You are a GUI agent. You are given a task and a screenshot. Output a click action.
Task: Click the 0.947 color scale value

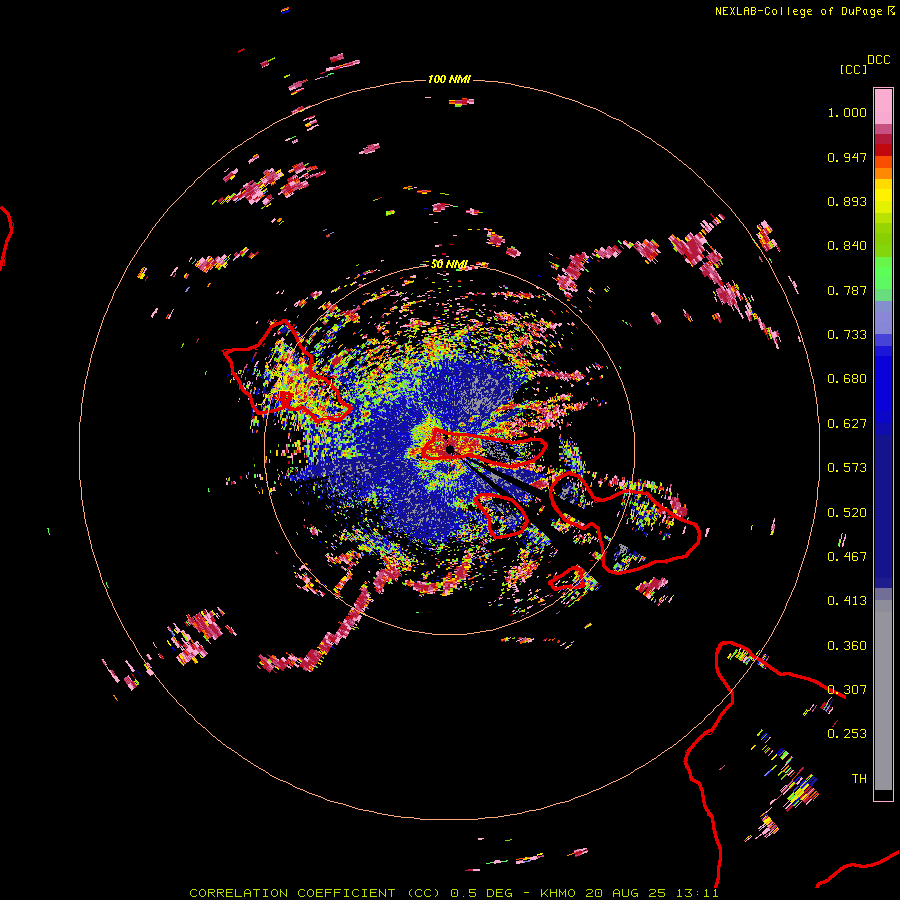[x=847, y=157]
